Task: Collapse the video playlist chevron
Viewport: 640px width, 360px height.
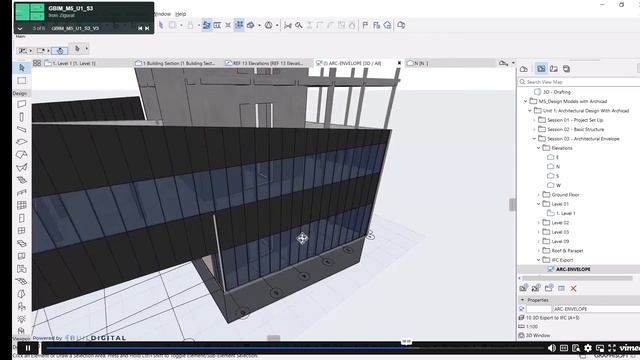Action: tap(20, 28)
